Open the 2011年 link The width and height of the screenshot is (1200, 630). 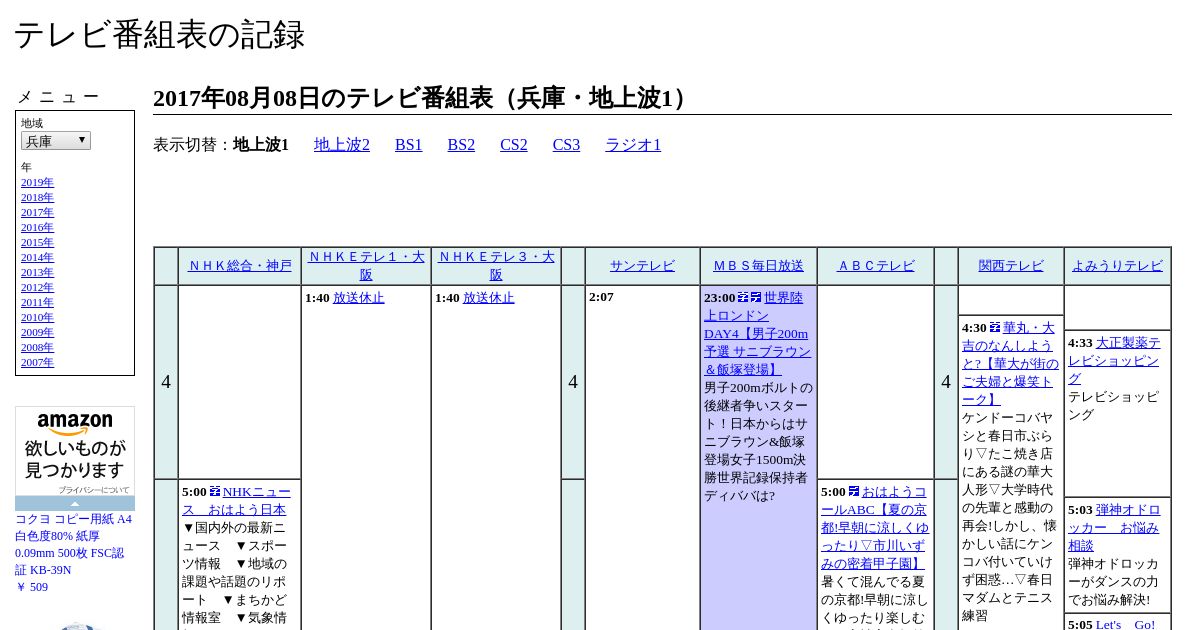click(x=37, y=302)
